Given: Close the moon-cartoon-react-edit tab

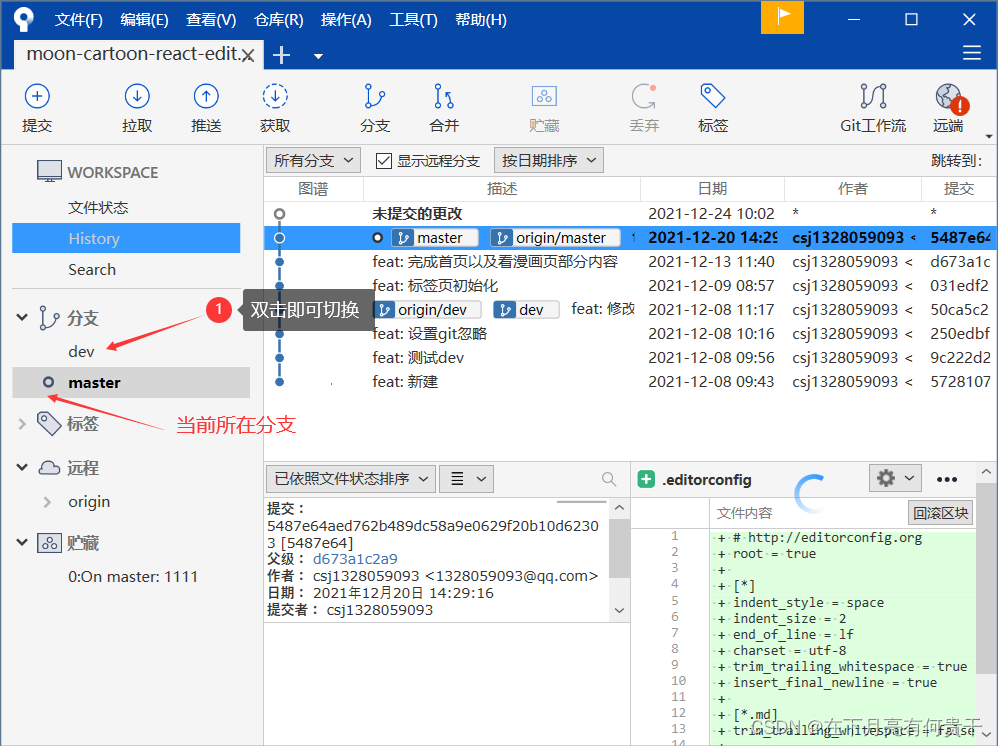Looking at the screenshot, I should point(248,56).
